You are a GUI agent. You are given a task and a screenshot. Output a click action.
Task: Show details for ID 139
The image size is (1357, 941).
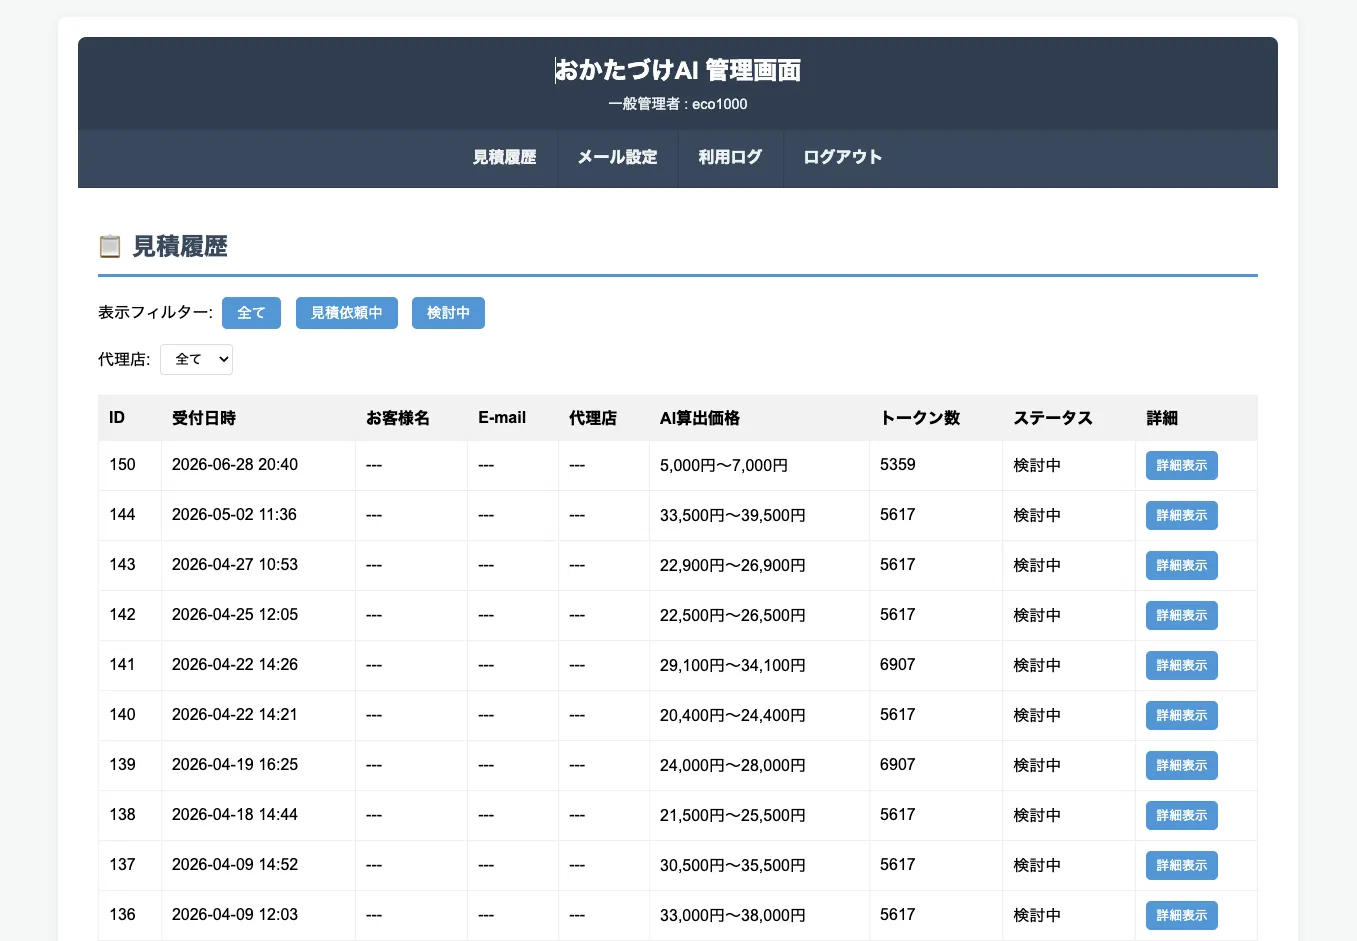(x=1181, y=765)
